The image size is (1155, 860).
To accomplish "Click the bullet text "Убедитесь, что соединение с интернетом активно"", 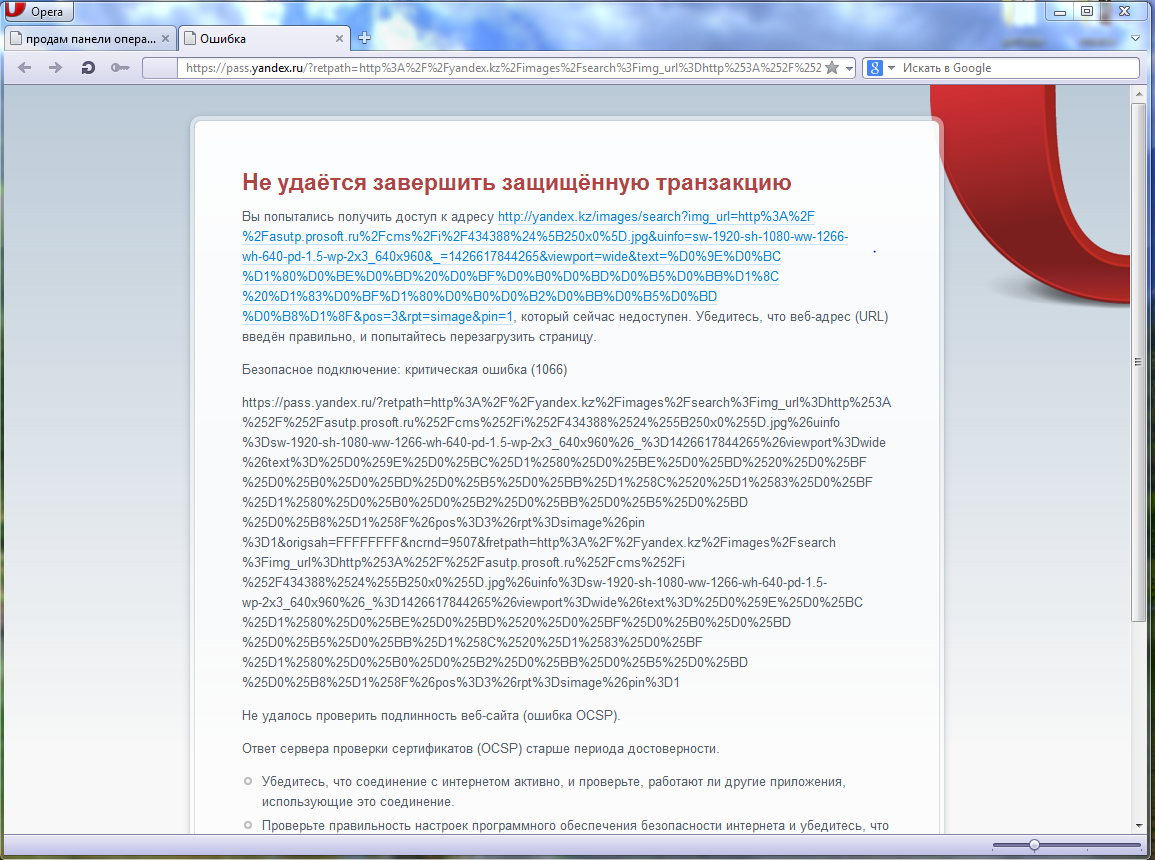I will pos(411,782).
